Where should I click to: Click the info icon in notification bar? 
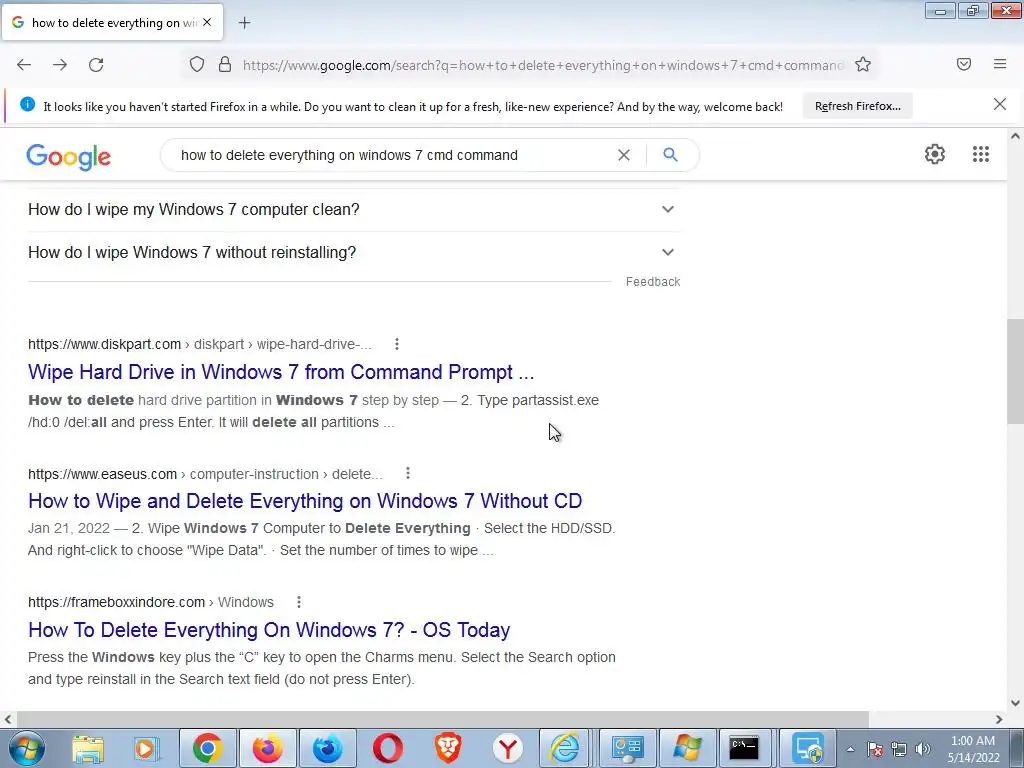(x=27, y=104)
